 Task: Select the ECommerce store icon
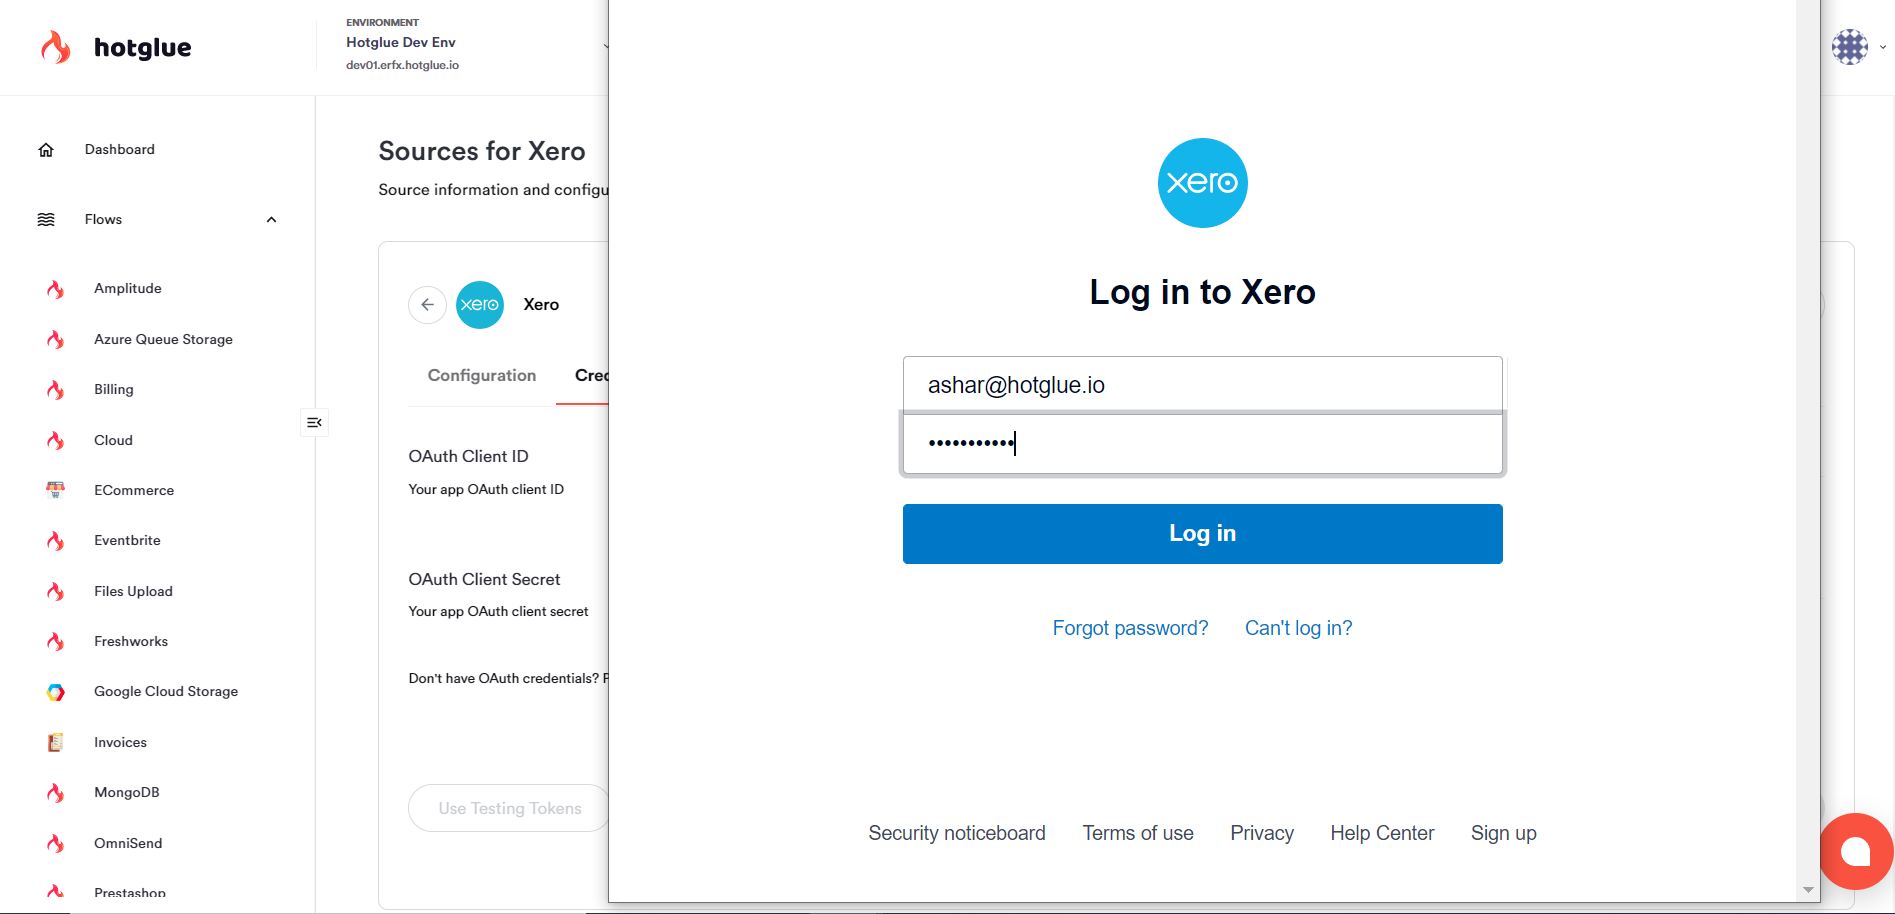56,490
